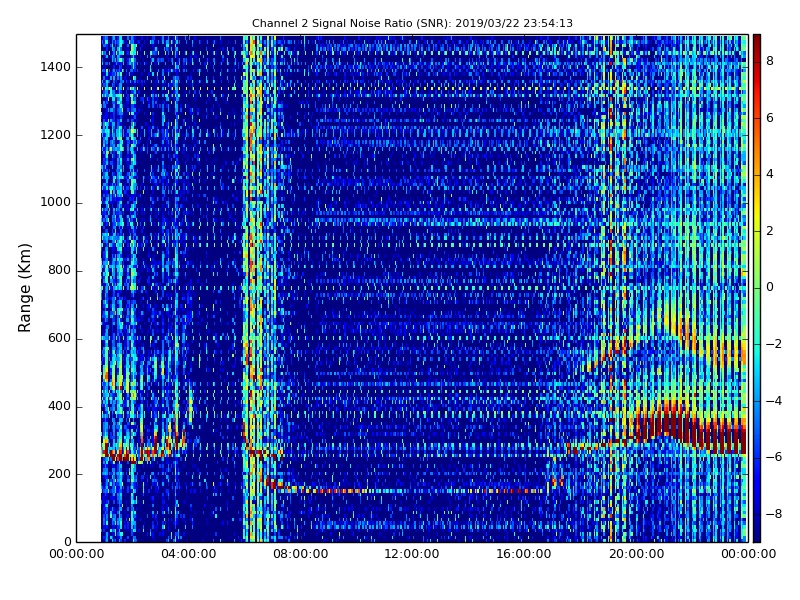Click the 12:00:00 time axis label
This screenshot has width=800, height=600.
[412, 554]
